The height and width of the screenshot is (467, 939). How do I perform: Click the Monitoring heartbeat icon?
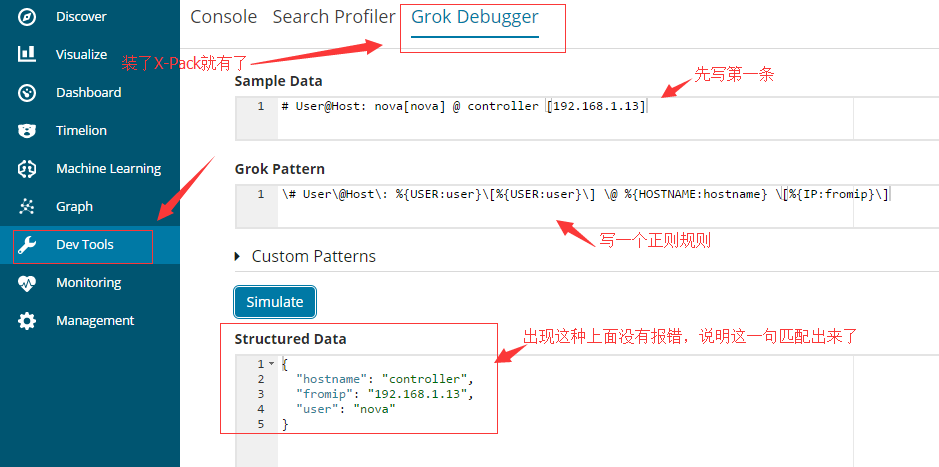(x=27, y=283)
